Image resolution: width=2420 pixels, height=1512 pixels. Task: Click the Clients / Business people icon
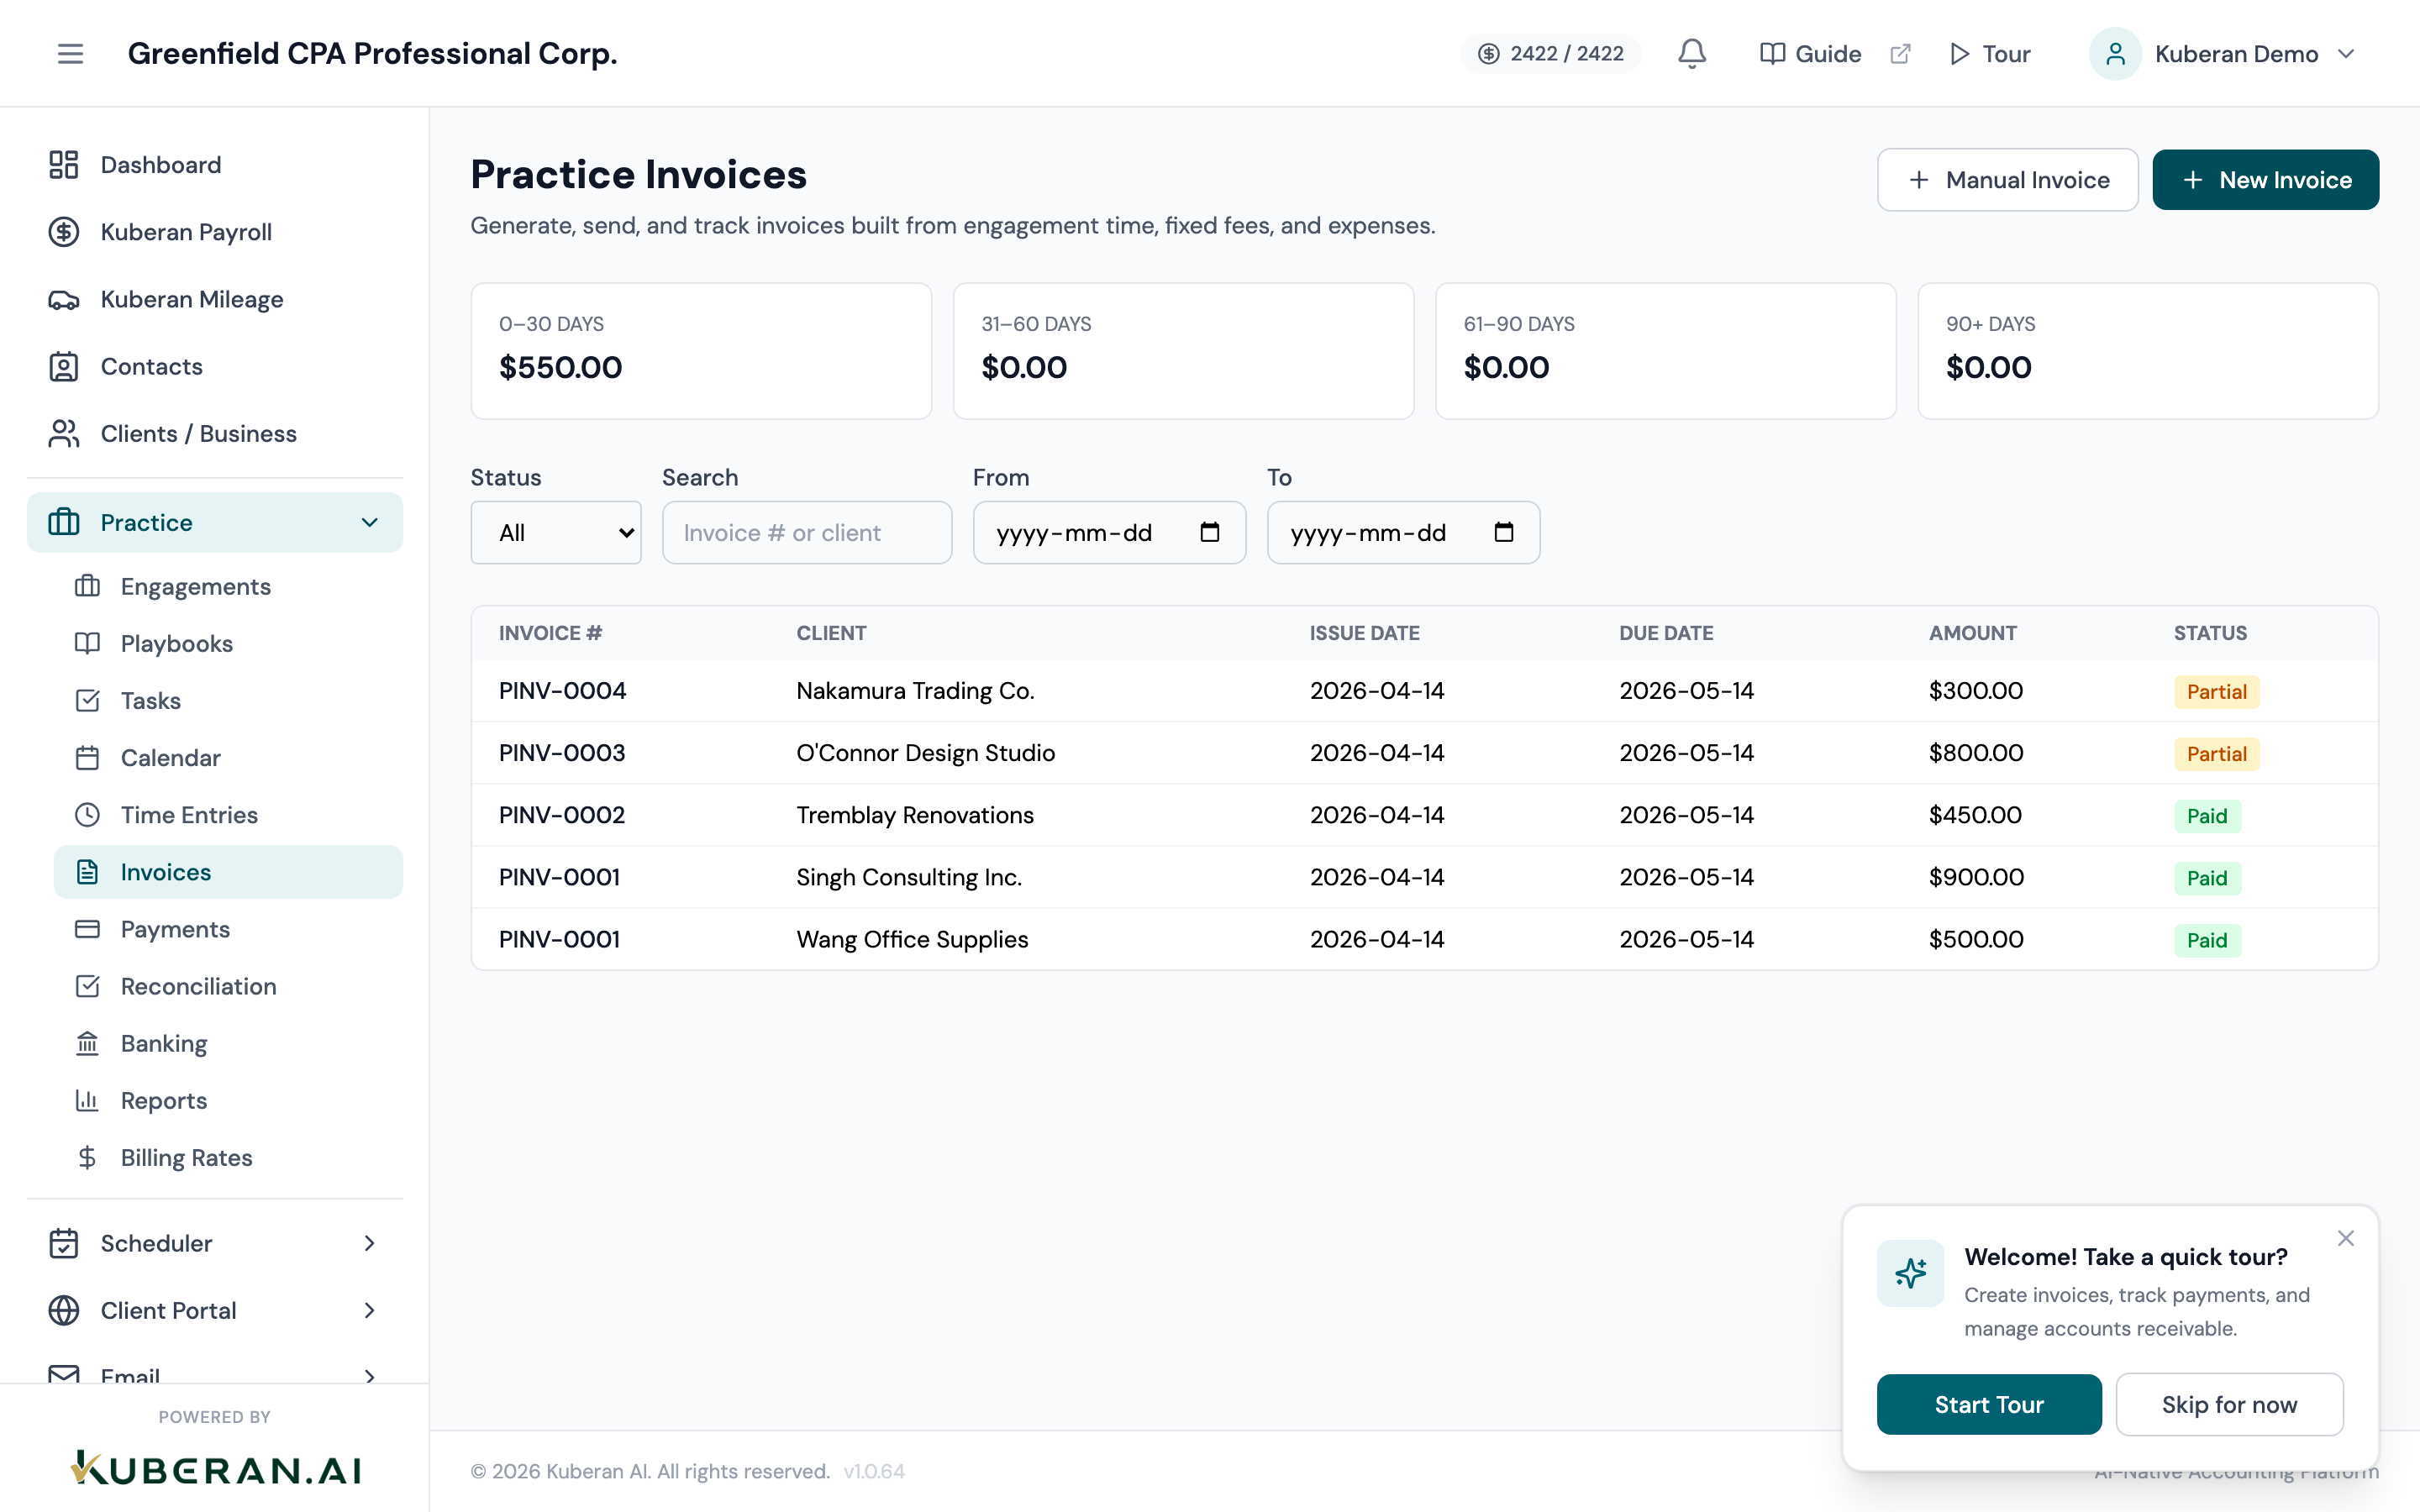point(64,433)
